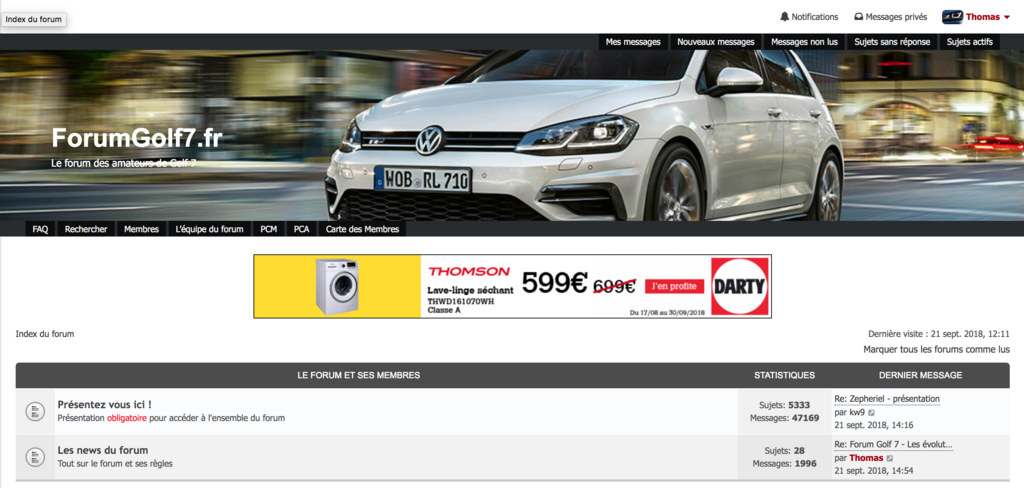Click the Index du forum breadcrumb link
The height and width of the screenshot is (488, 1024).
click(45, 334)
